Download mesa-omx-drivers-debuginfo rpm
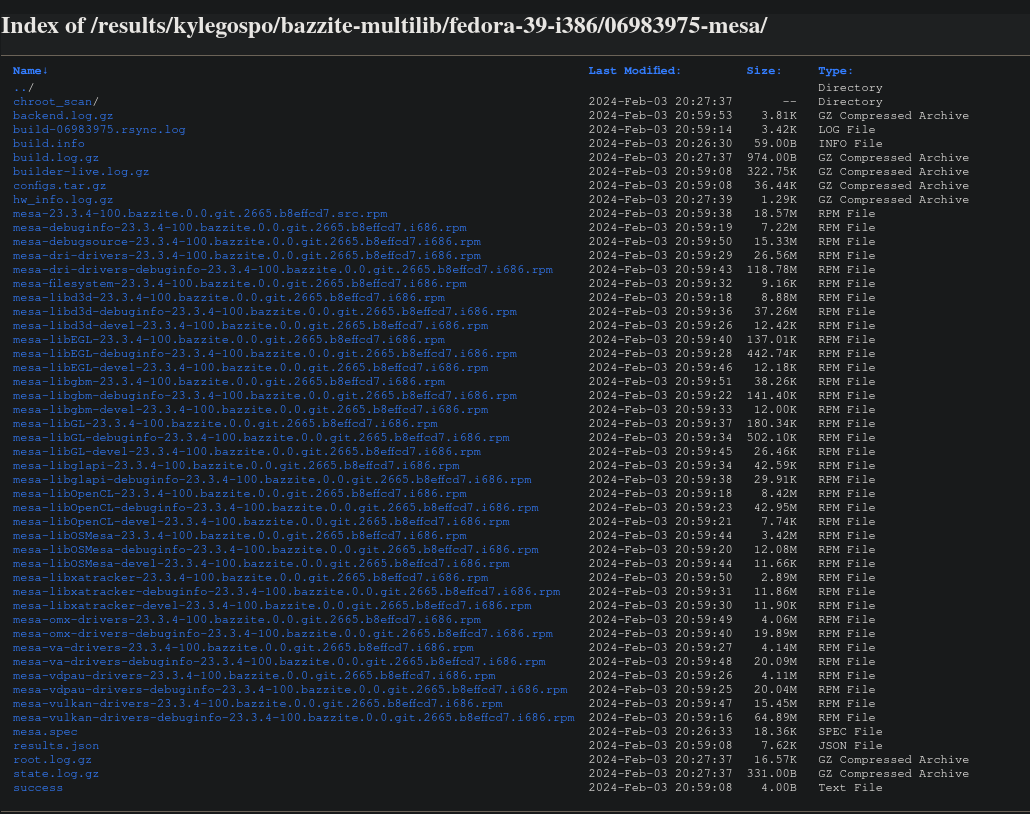The image size is (1030, 814). tap(283, 634)
